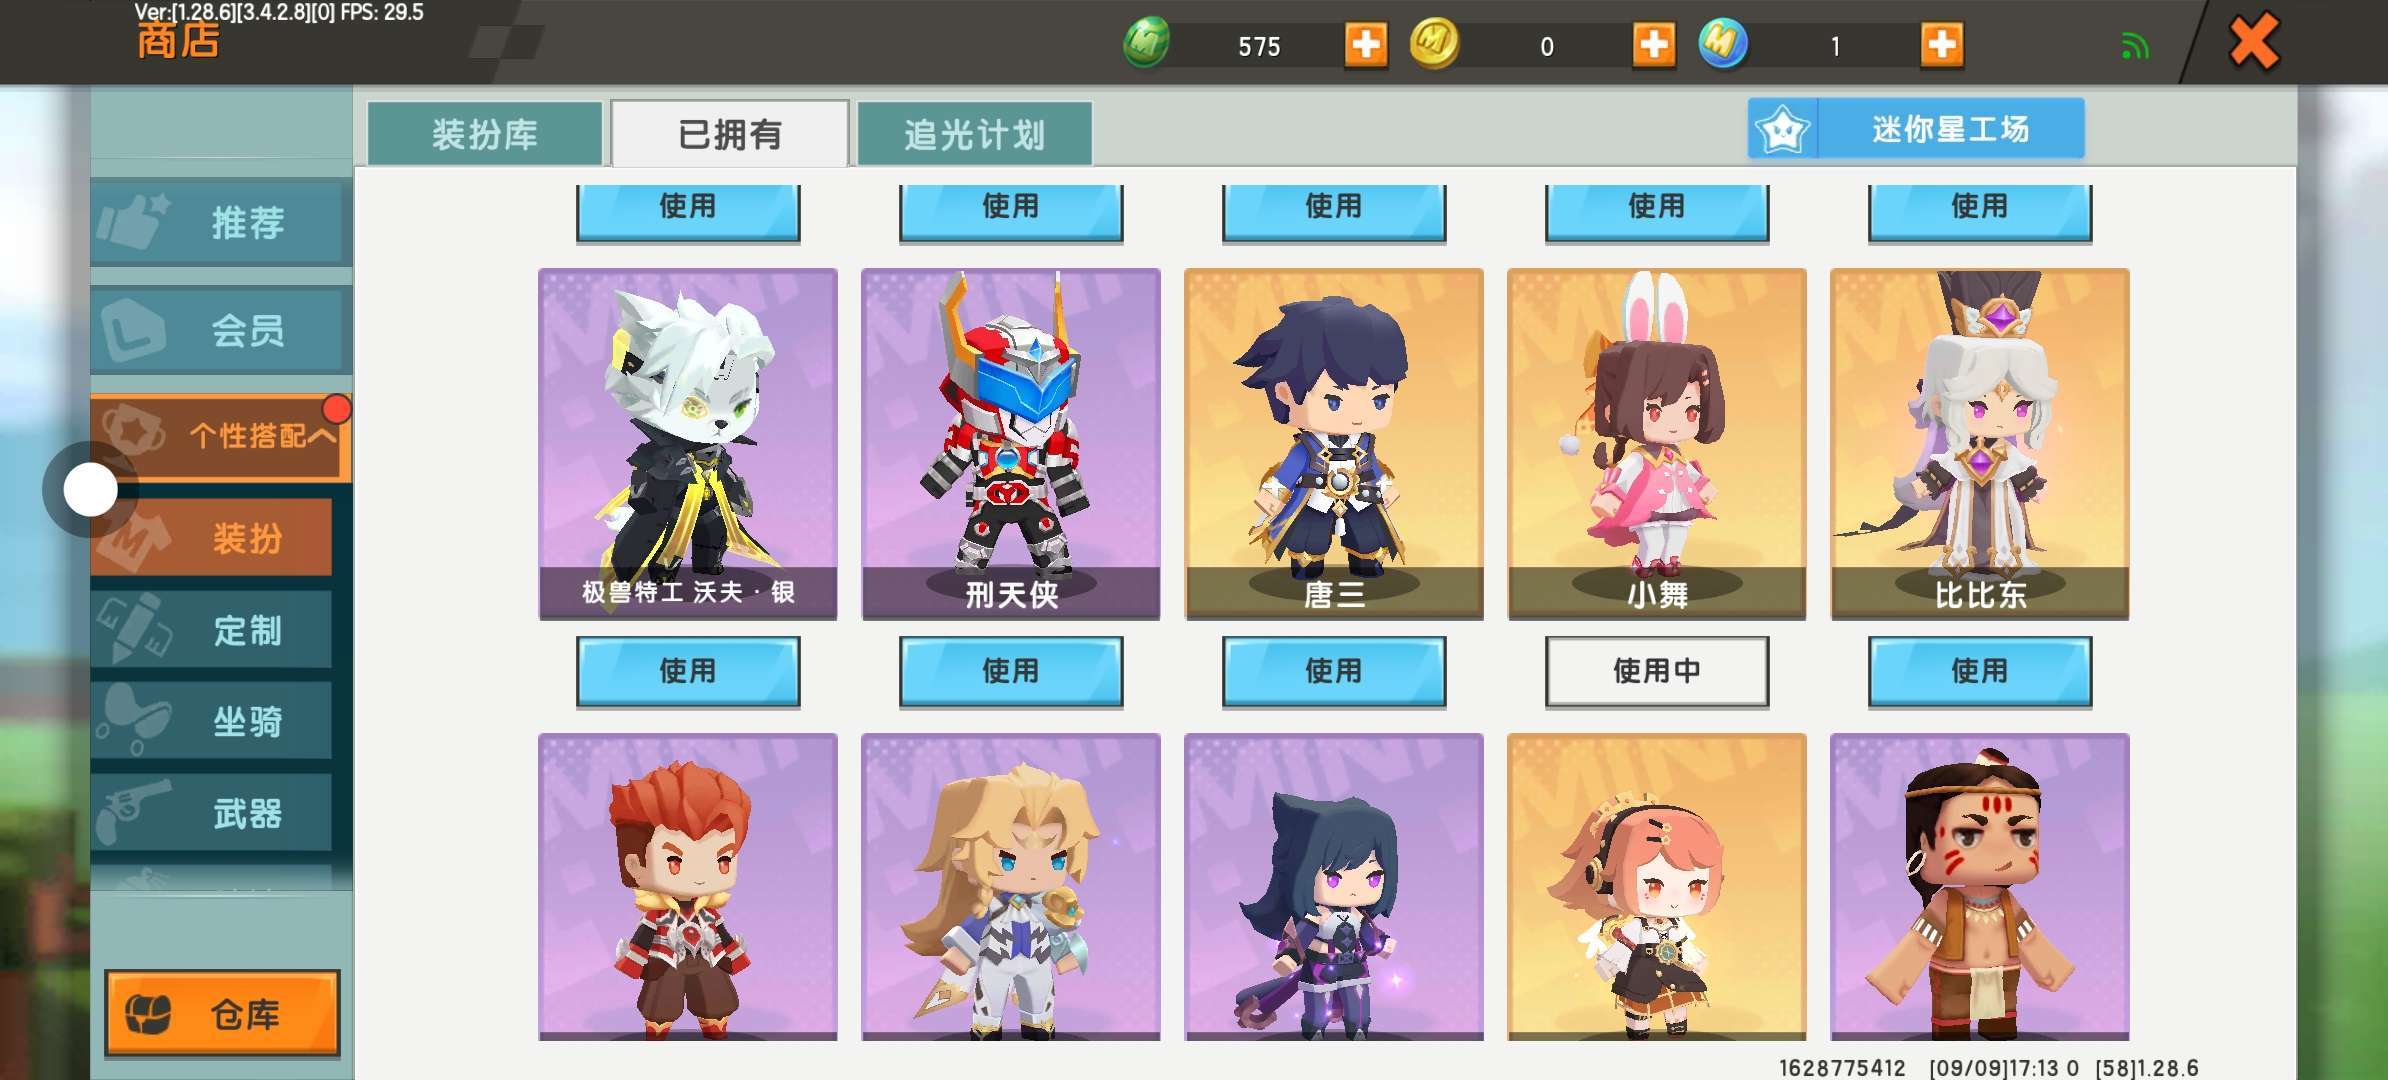Add more gold mini coins
The image size is (2388, 1080).
[1654, 45]
